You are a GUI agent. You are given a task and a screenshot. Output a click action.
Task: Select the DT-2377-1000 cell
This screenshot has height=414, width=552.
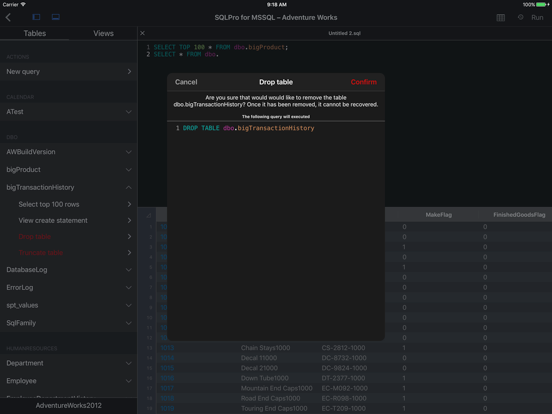(343, 378)
